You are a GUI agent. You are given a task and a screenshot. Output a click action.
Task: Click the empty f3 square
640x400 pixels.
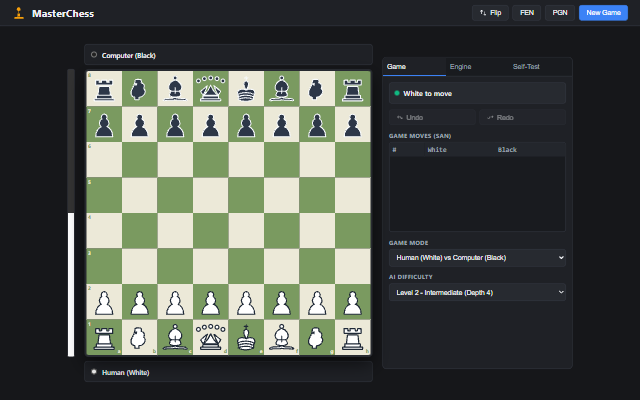point(282,266)
